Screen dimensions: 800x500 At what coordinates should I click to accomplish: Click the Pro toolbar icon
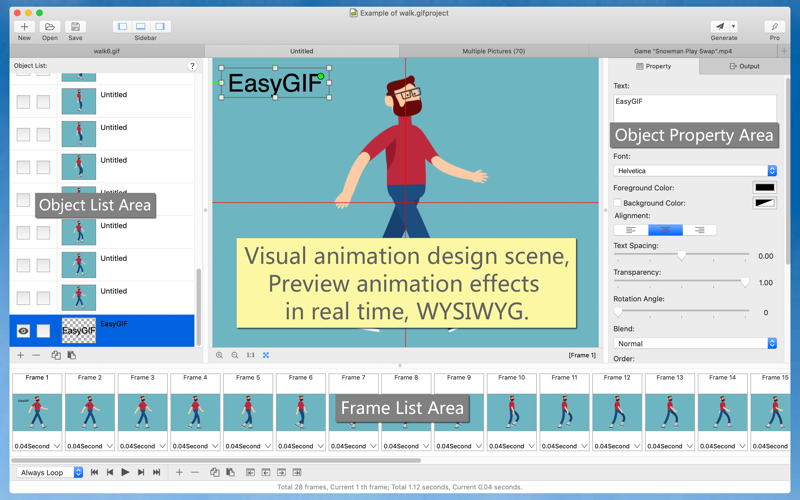coord(774,27)
